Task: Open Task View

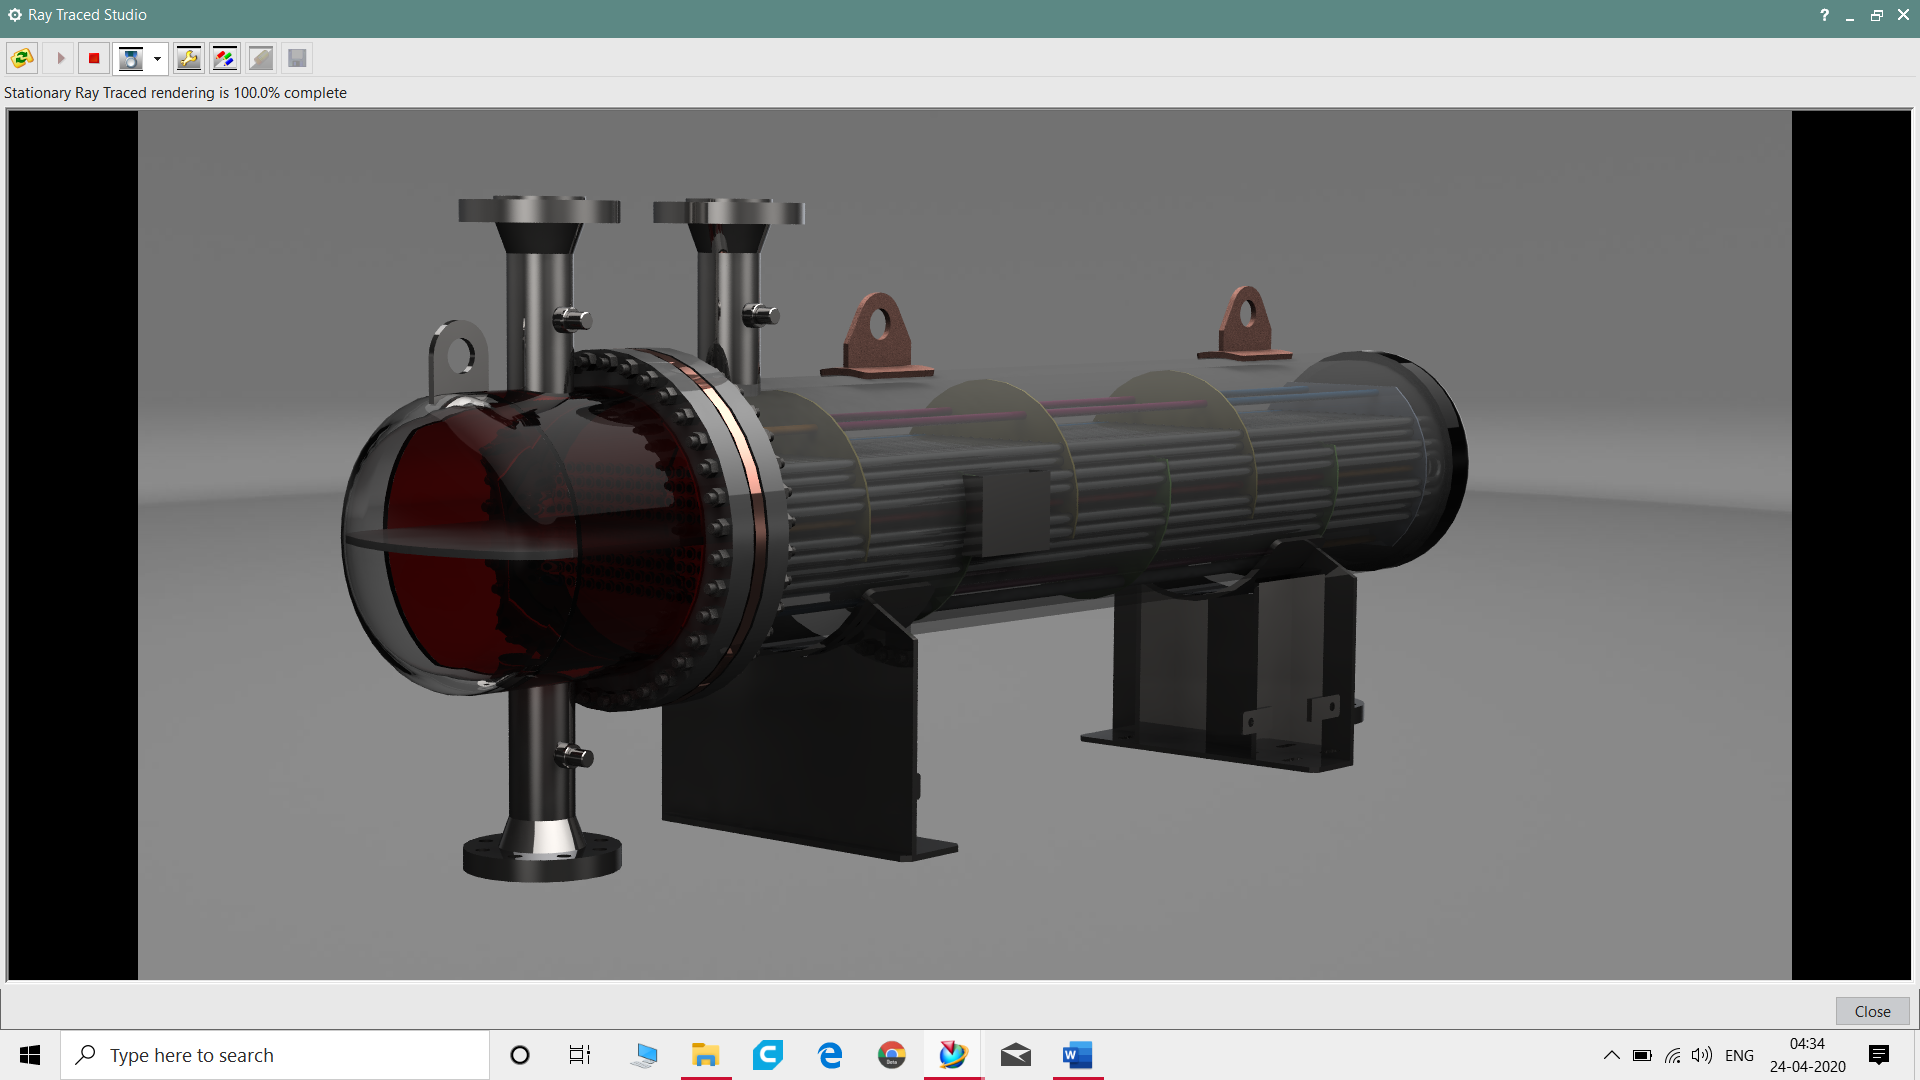Action: [580, 1055]
